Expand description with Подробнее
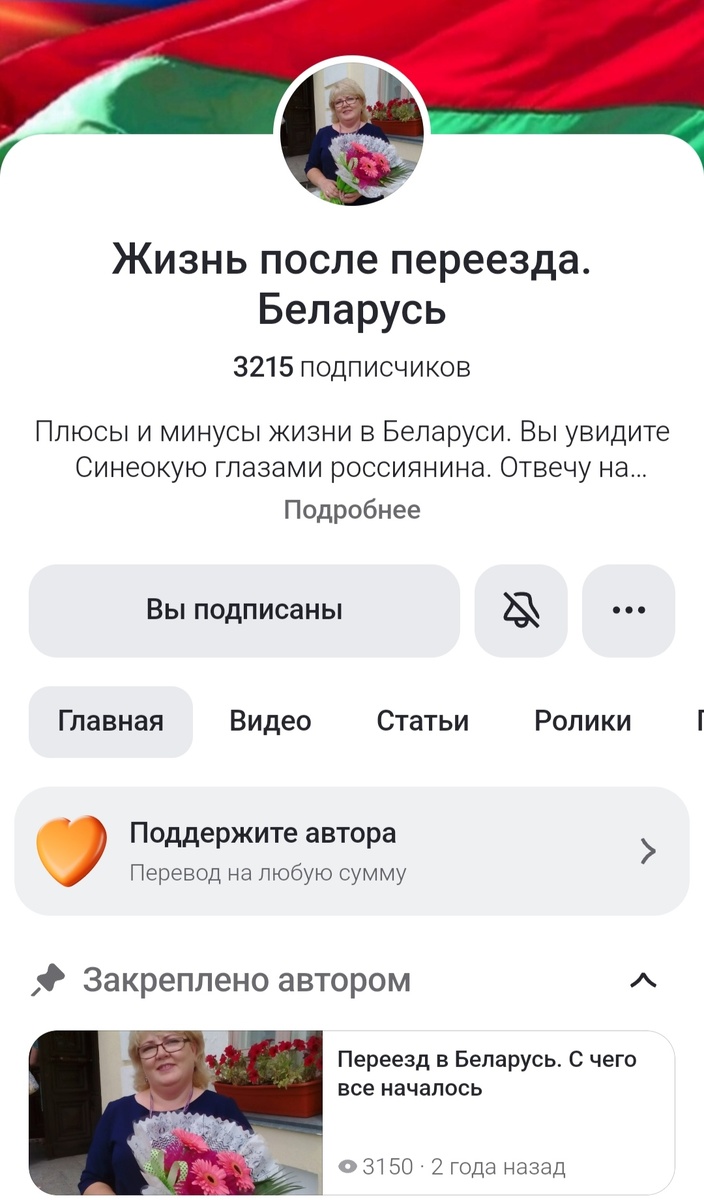The image size is (704, 1200). click(x=352, y=510)
